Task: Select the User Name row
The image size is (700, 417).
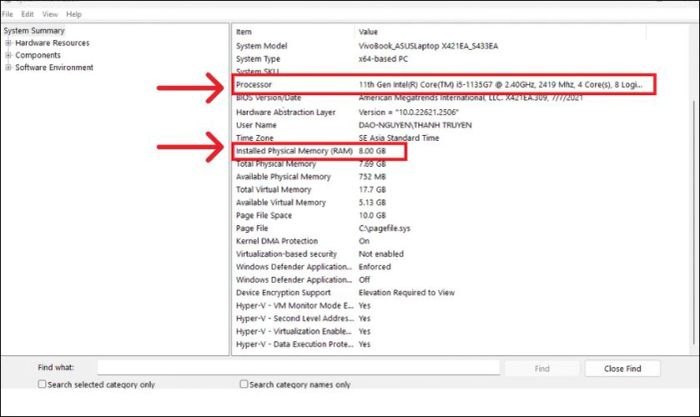Action: 440,125
